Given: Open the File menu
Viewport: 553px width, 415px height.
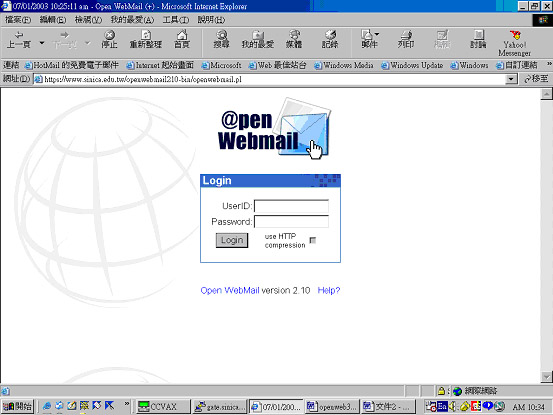Looking at the screenshot, I should tap(18, 20).
